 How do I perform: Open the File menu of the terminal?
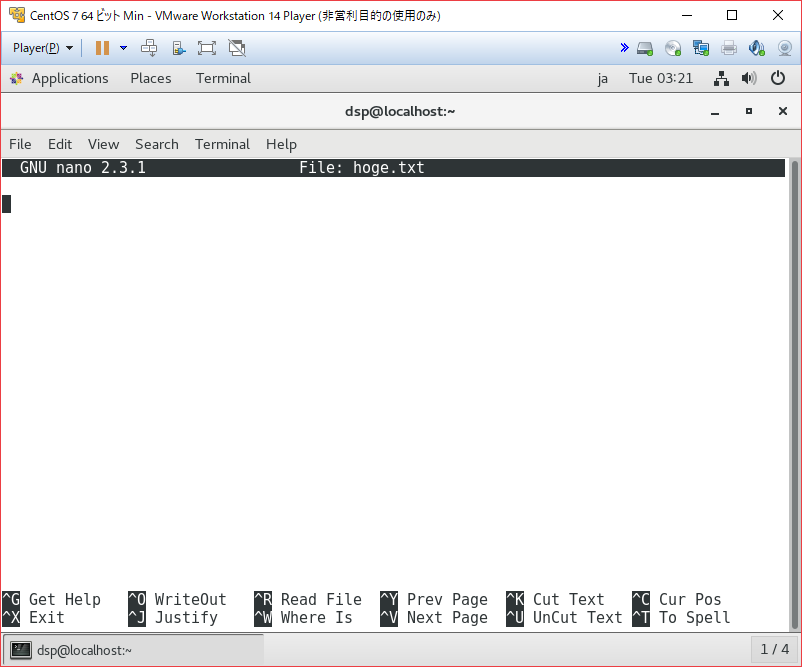pos(20,144)
